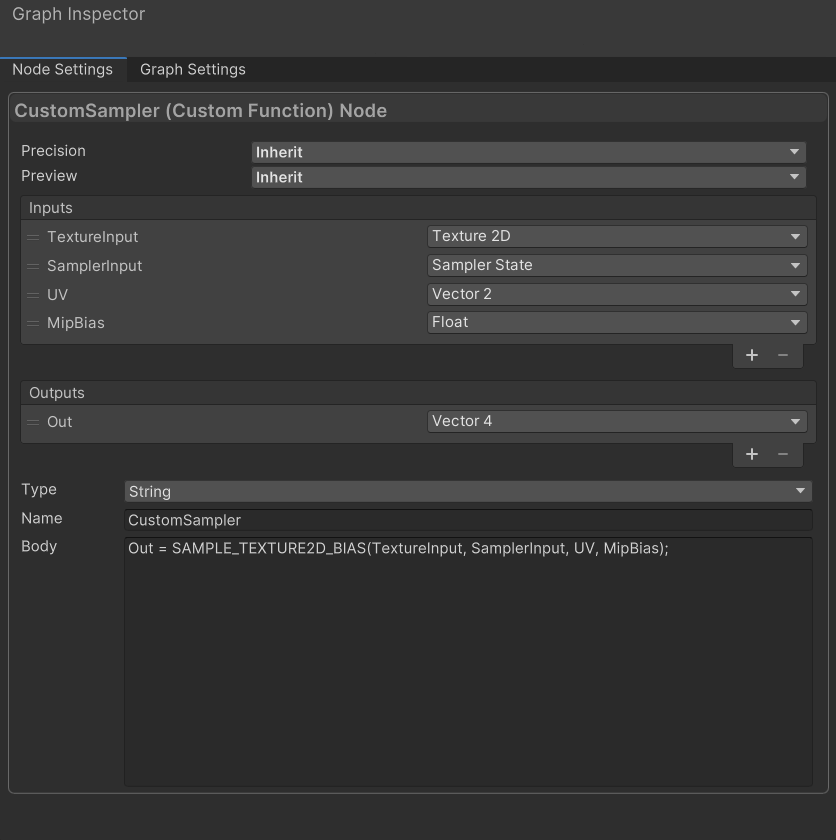
Task: Change Out output type from Vector 4
Action: tap(617, 421)
